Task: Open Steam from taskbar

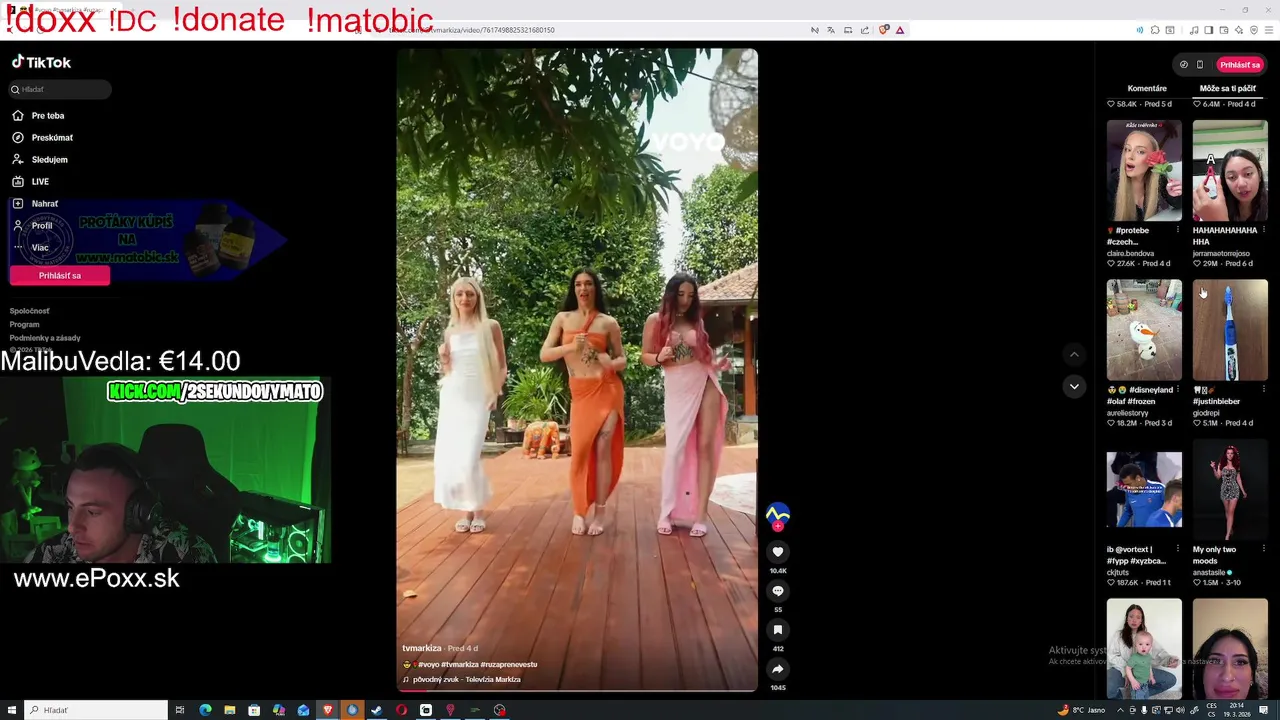Action: [376, 710]
